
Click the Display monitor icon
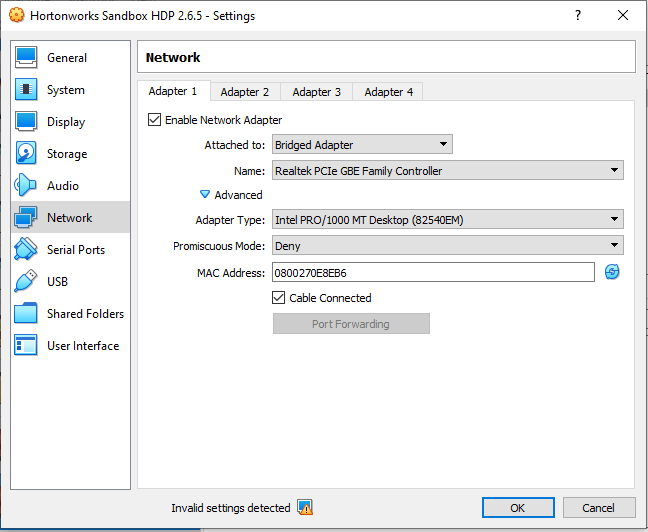coord(27,122)
